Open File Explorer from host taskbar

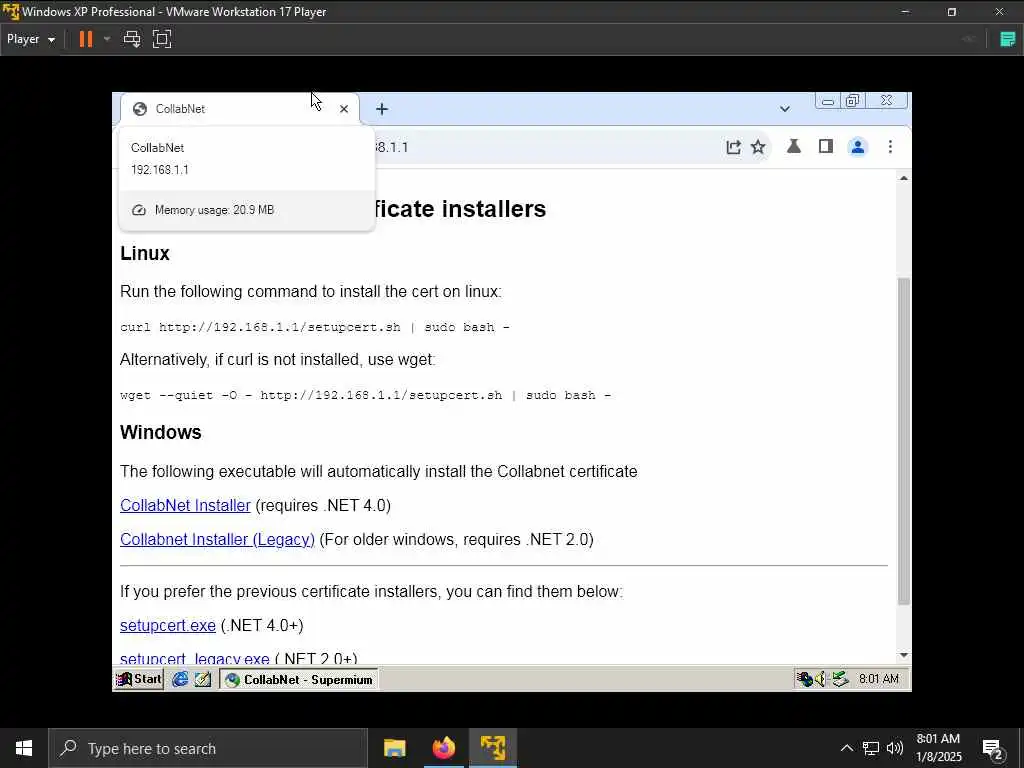click(x=394, y=748)
